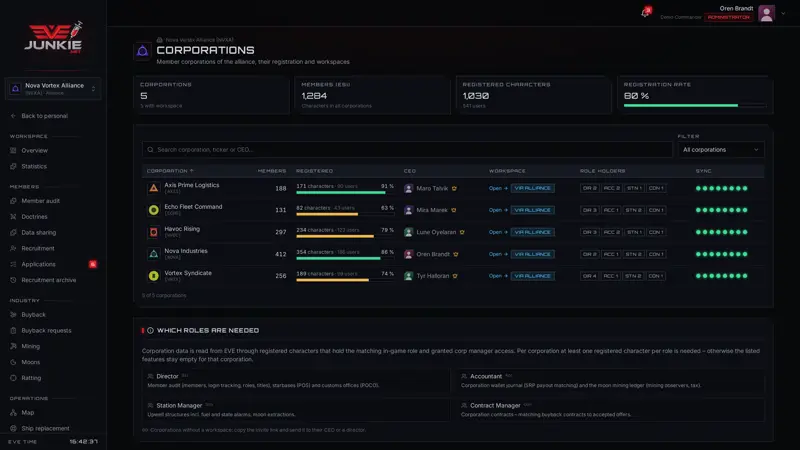Click the Moons sidebar icon
Image resolution: width=800 pixels, height=450 pixels.
tap(13, 362)
